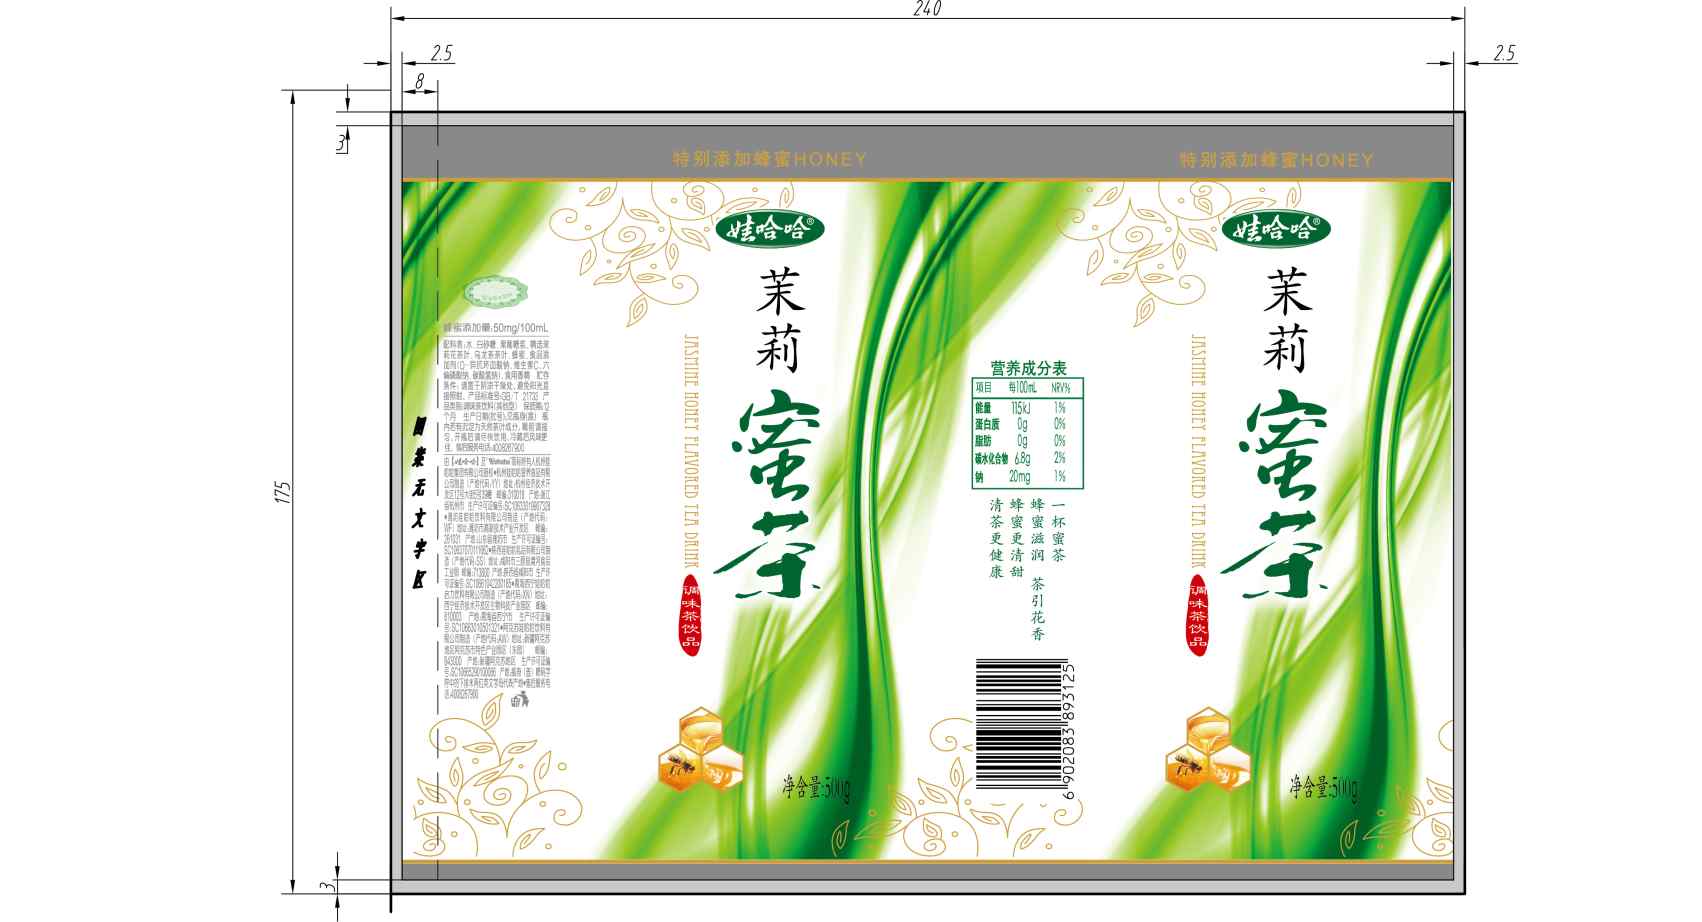Select the right honeycomb bee graphic

(x=1208, y=751)
